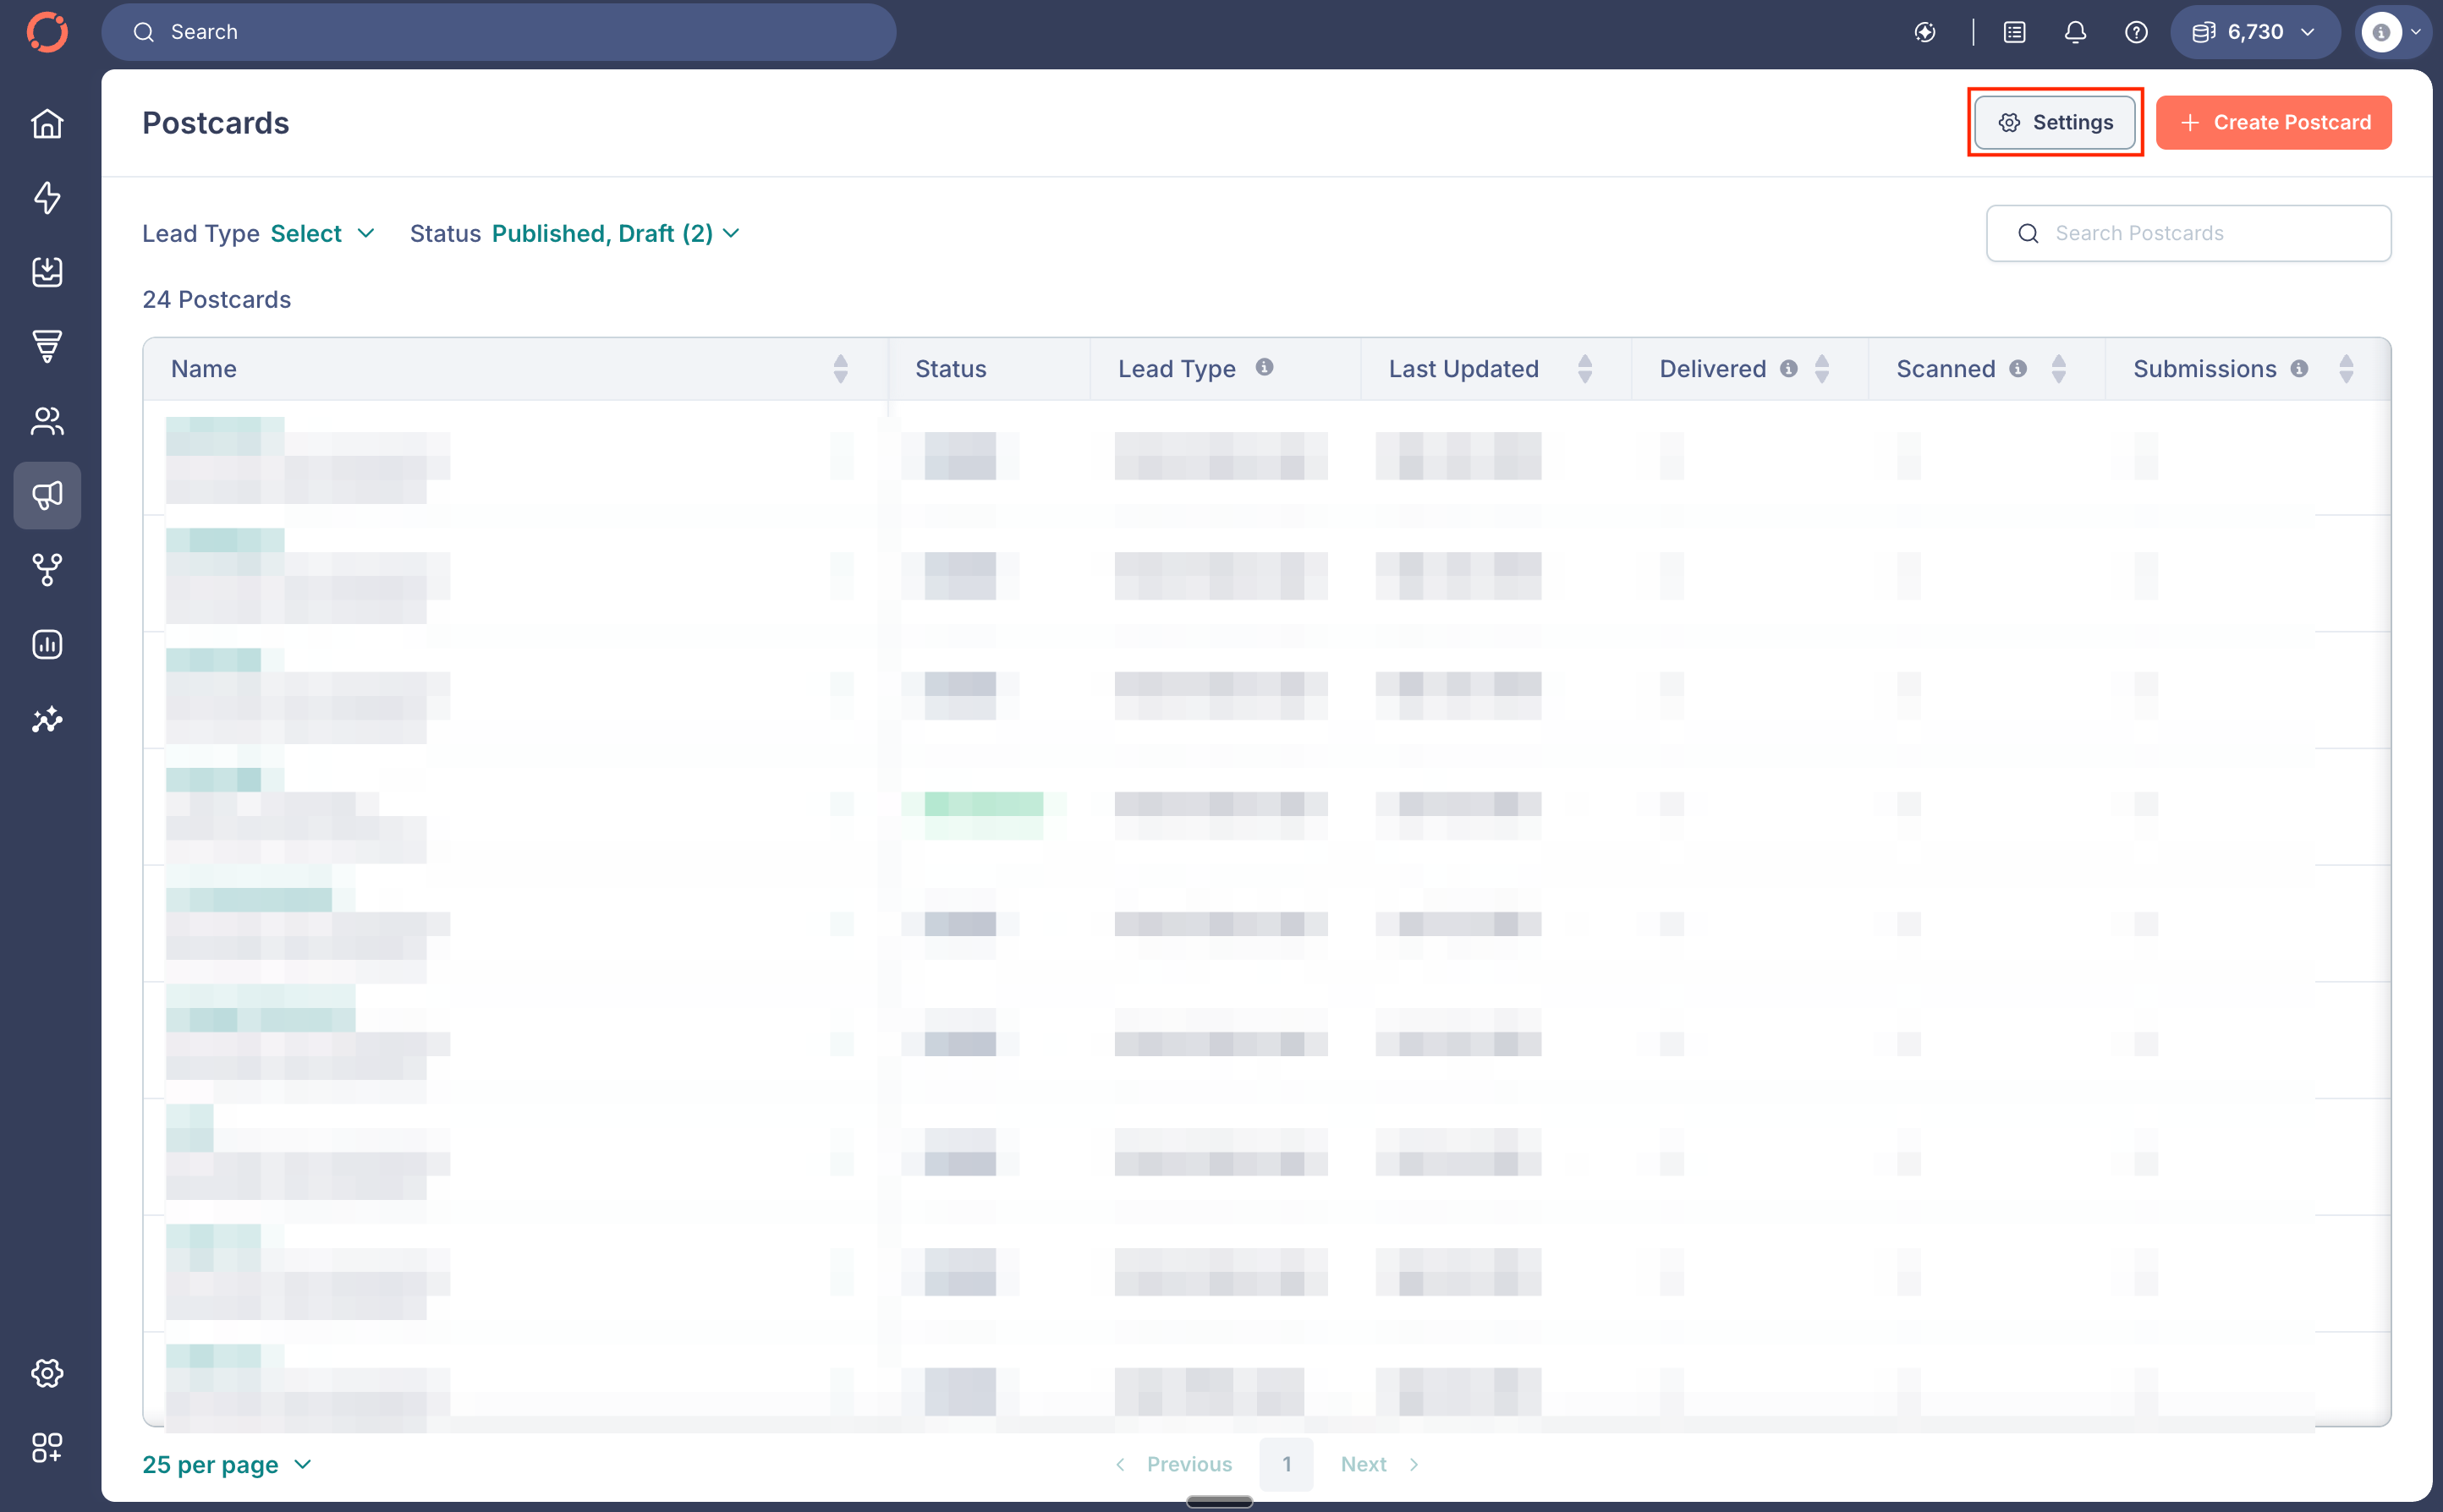
Task: Click the Settings button
Action: coord(2055,122)
